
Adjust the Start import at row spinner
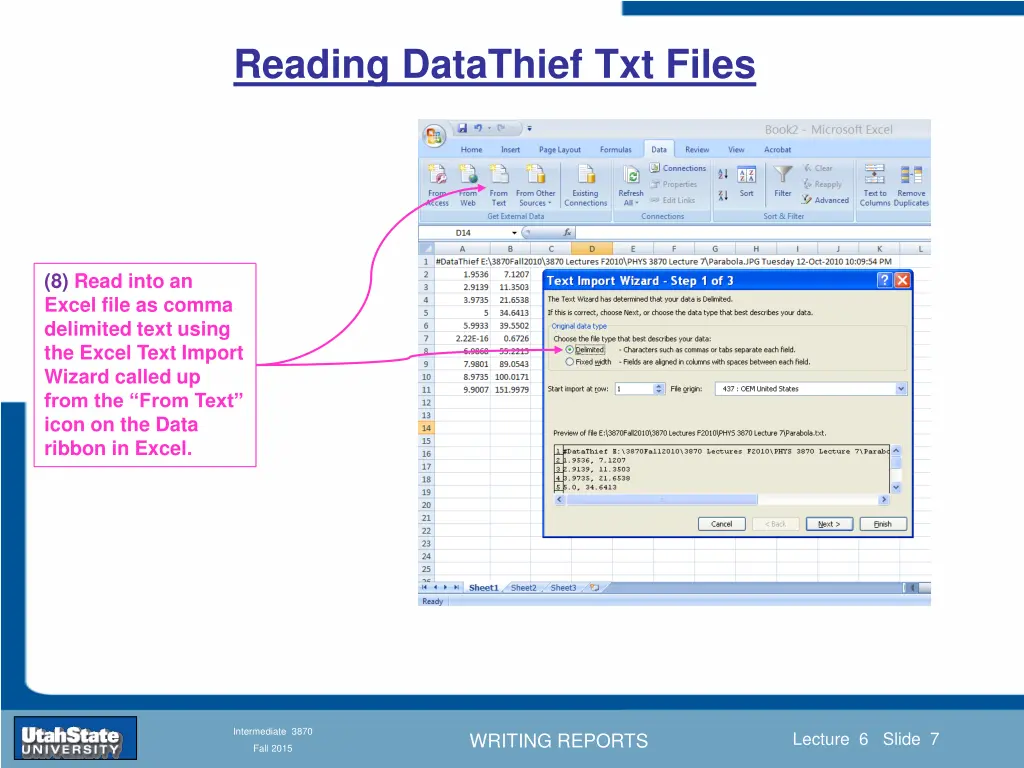(659, 389)
